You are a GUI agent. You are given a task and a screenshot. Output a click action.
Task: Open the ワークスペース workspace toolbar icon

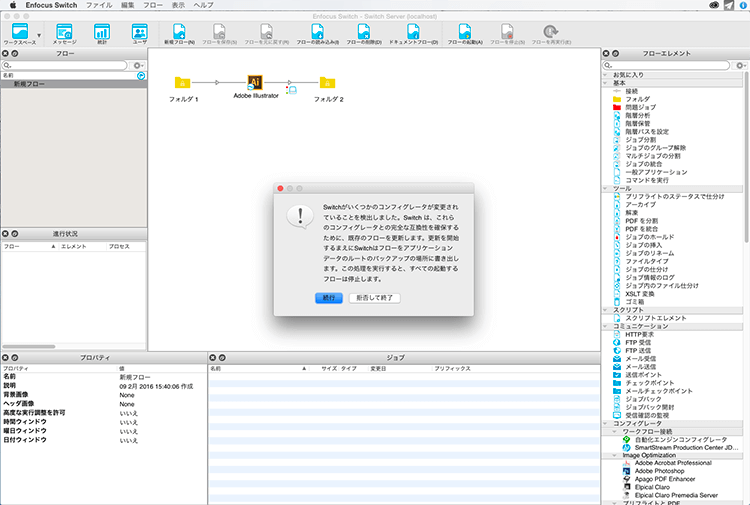[x=20, y=33]
